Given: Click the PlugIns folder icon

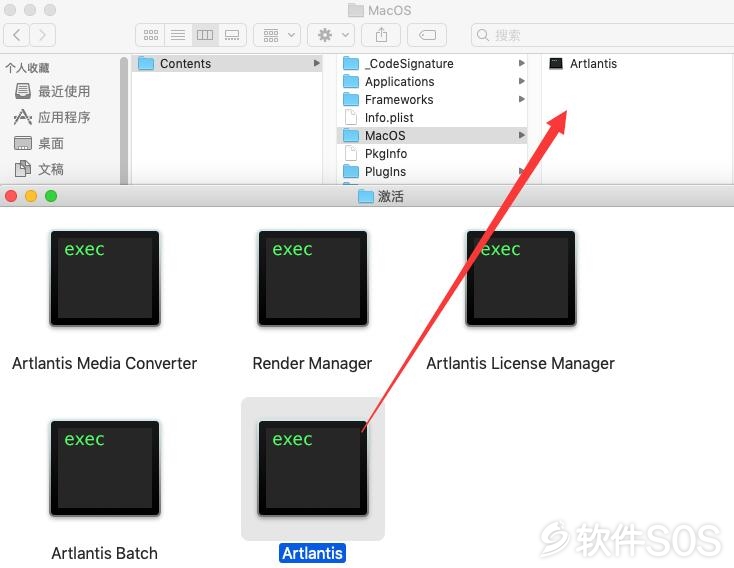Looking at the screenshot, I should click(x=351, y=171).
